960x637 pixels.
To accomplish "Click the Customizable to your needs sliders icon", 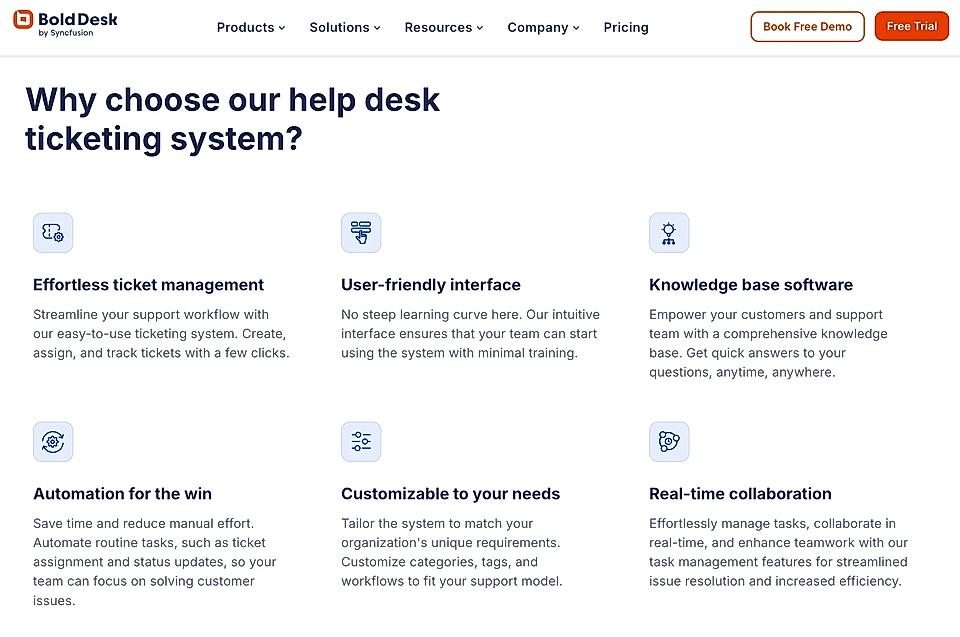I will [361, 441].
